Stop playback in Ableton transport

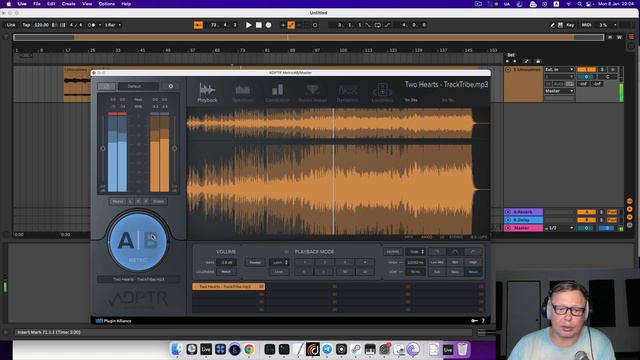coord(258,25)
